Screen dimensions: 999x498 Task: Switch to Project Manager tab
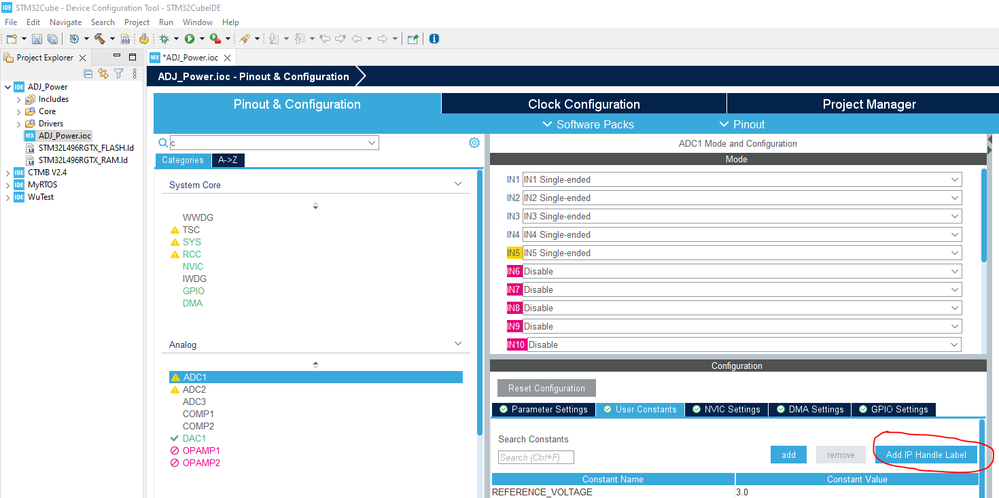click(869, 104)
